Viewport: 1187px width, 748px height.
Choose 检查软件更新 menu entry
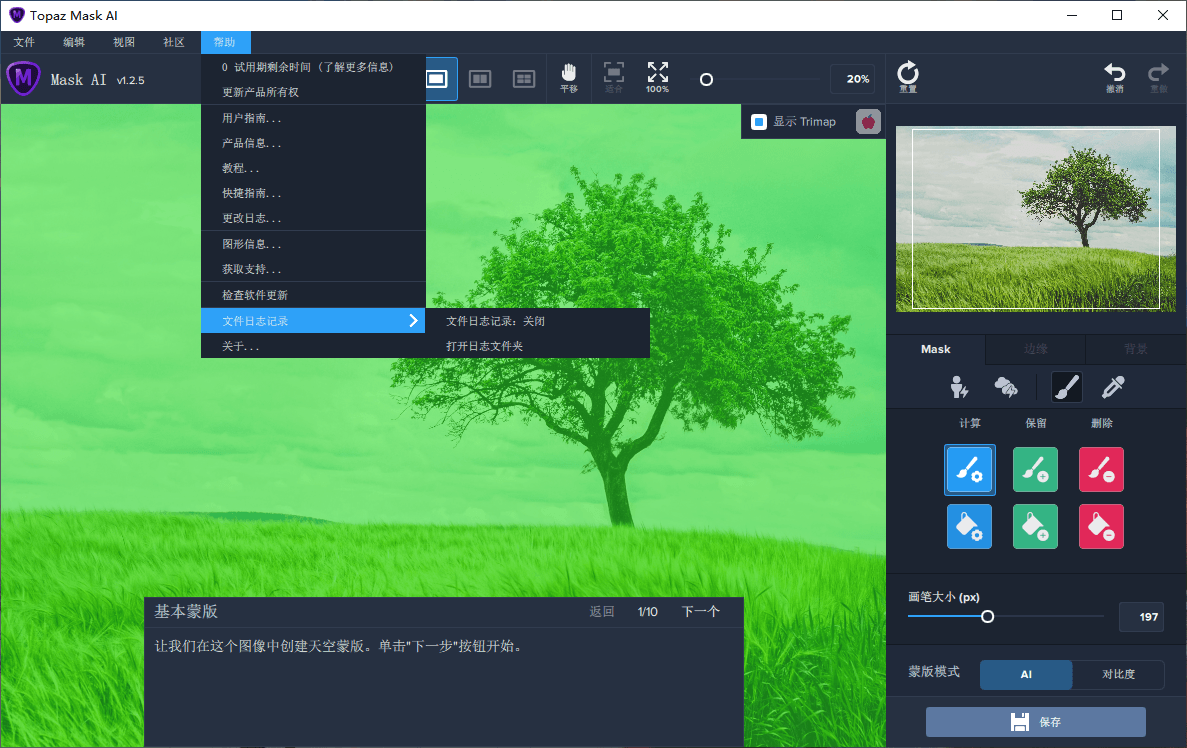[313, 295]
